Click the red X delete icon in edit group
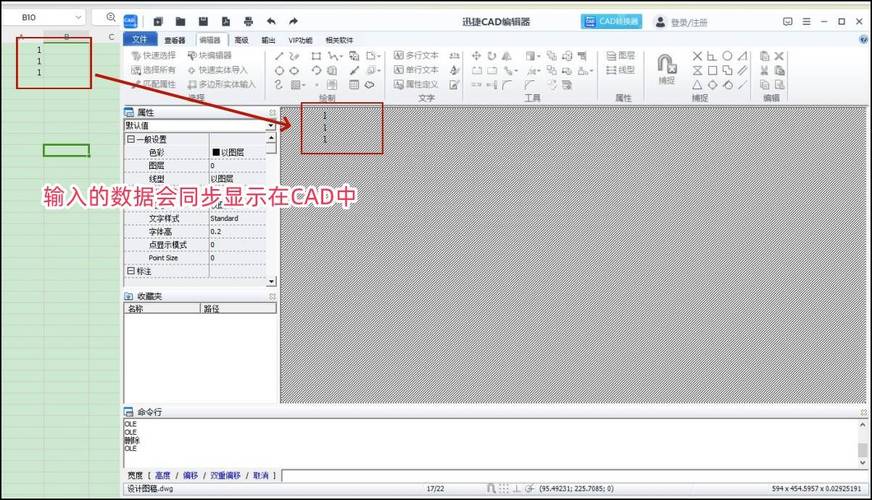This screenshot has height=500, width=872. pyautogui.click(x=779, y=56)
